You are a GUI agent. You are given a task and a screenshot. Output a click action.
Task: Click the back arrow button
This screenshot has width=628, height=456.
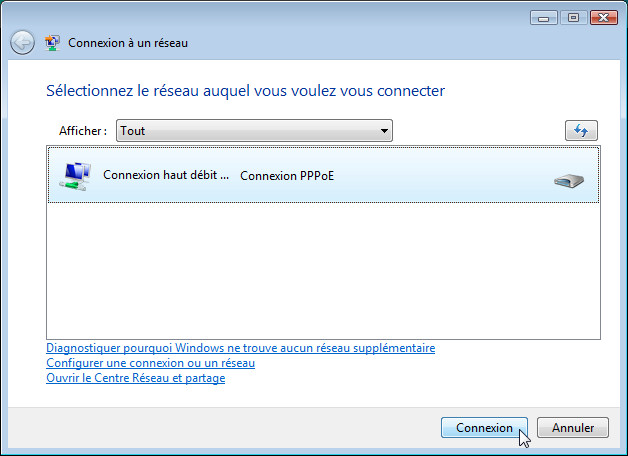22,42
